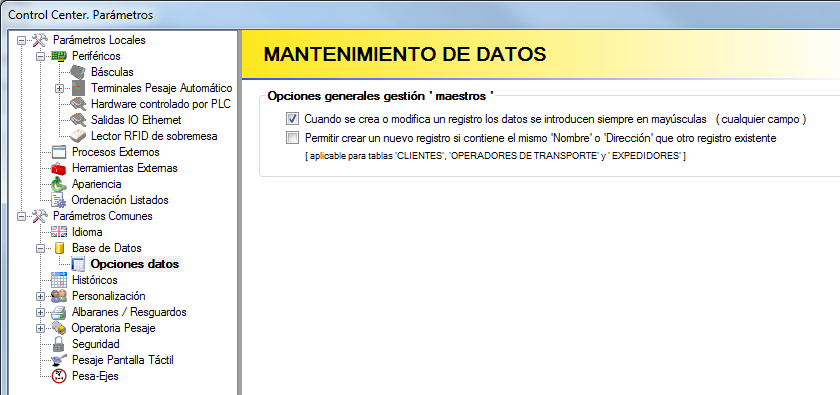The image size is (840, 395).
Task: Enable allowing duplicate Nombre or Dirección records
Action: pos(292,138)
